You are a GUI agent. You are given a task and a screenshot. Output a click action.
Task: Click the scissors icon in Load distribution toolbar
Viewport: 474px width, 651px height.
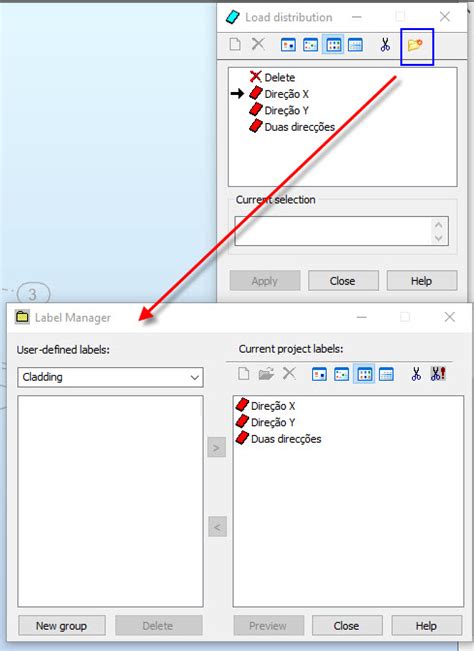pos(385,45)
